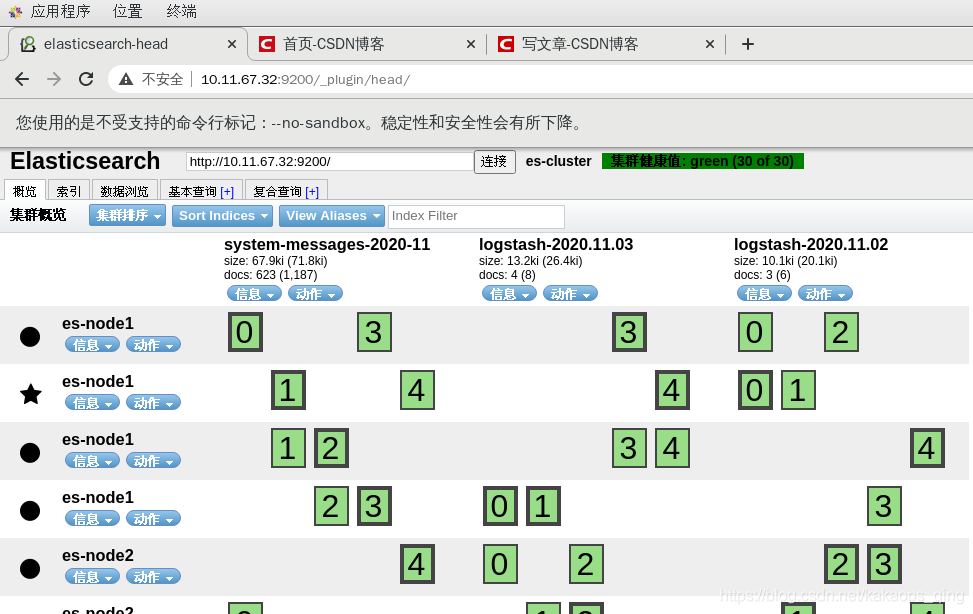Click system-messages shard 4 on es-node2 row

coord(418,564)
